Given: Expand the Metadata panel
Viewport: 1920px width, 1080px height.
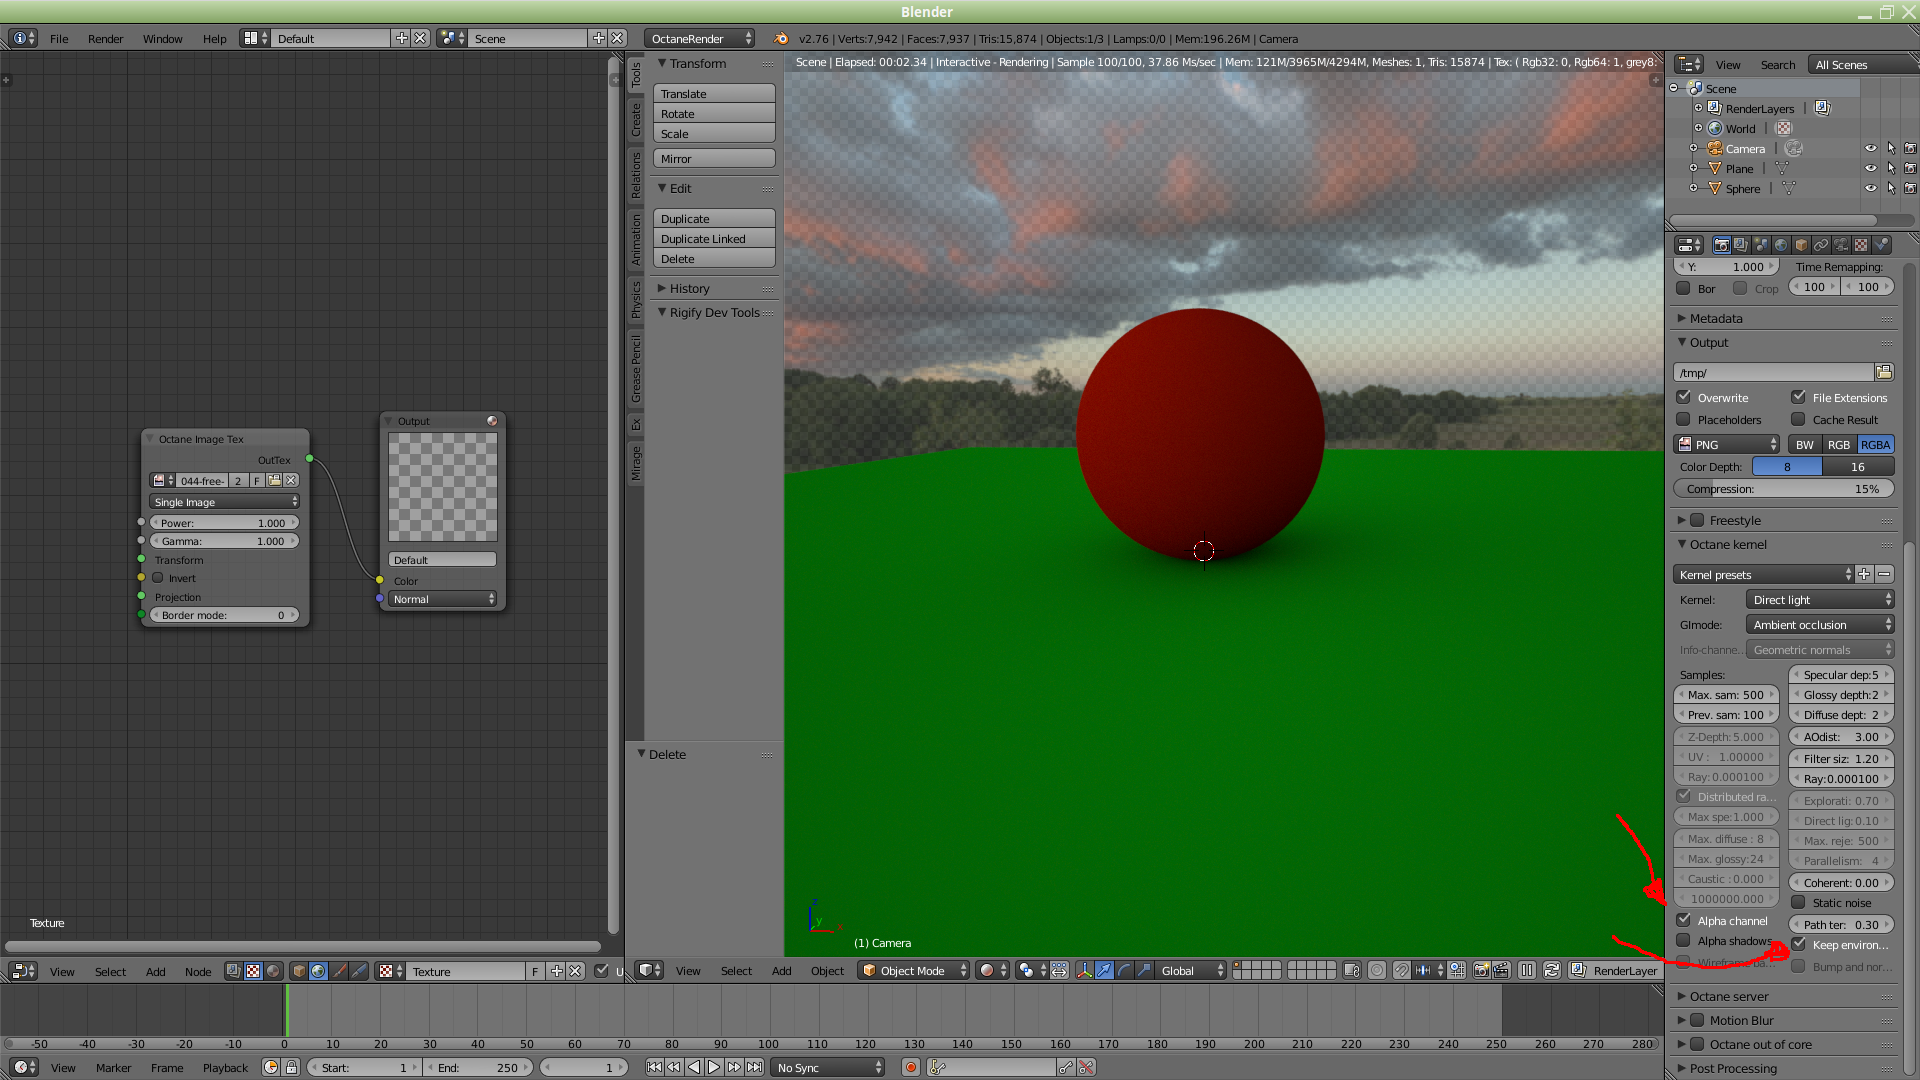Looking at the screenshot, I should [1715, 318].
